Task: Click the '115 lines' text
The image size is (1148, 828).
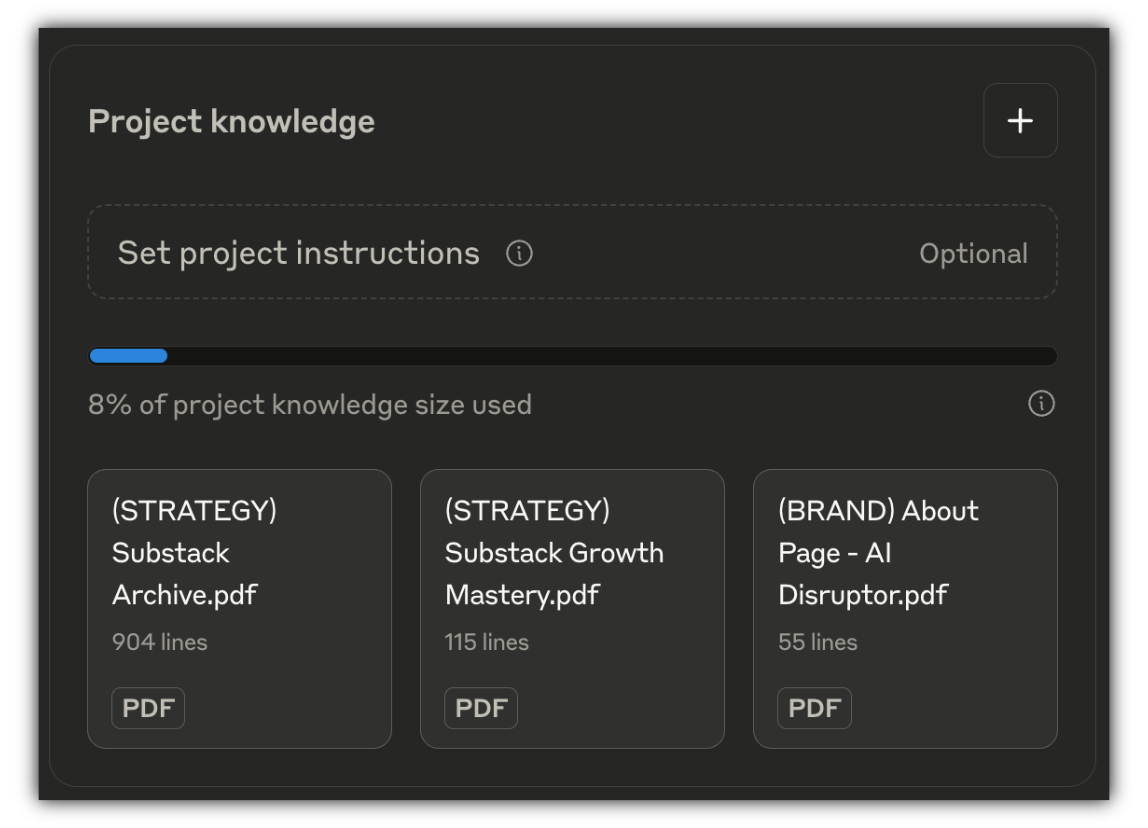Action: click(x=487, y=642)
